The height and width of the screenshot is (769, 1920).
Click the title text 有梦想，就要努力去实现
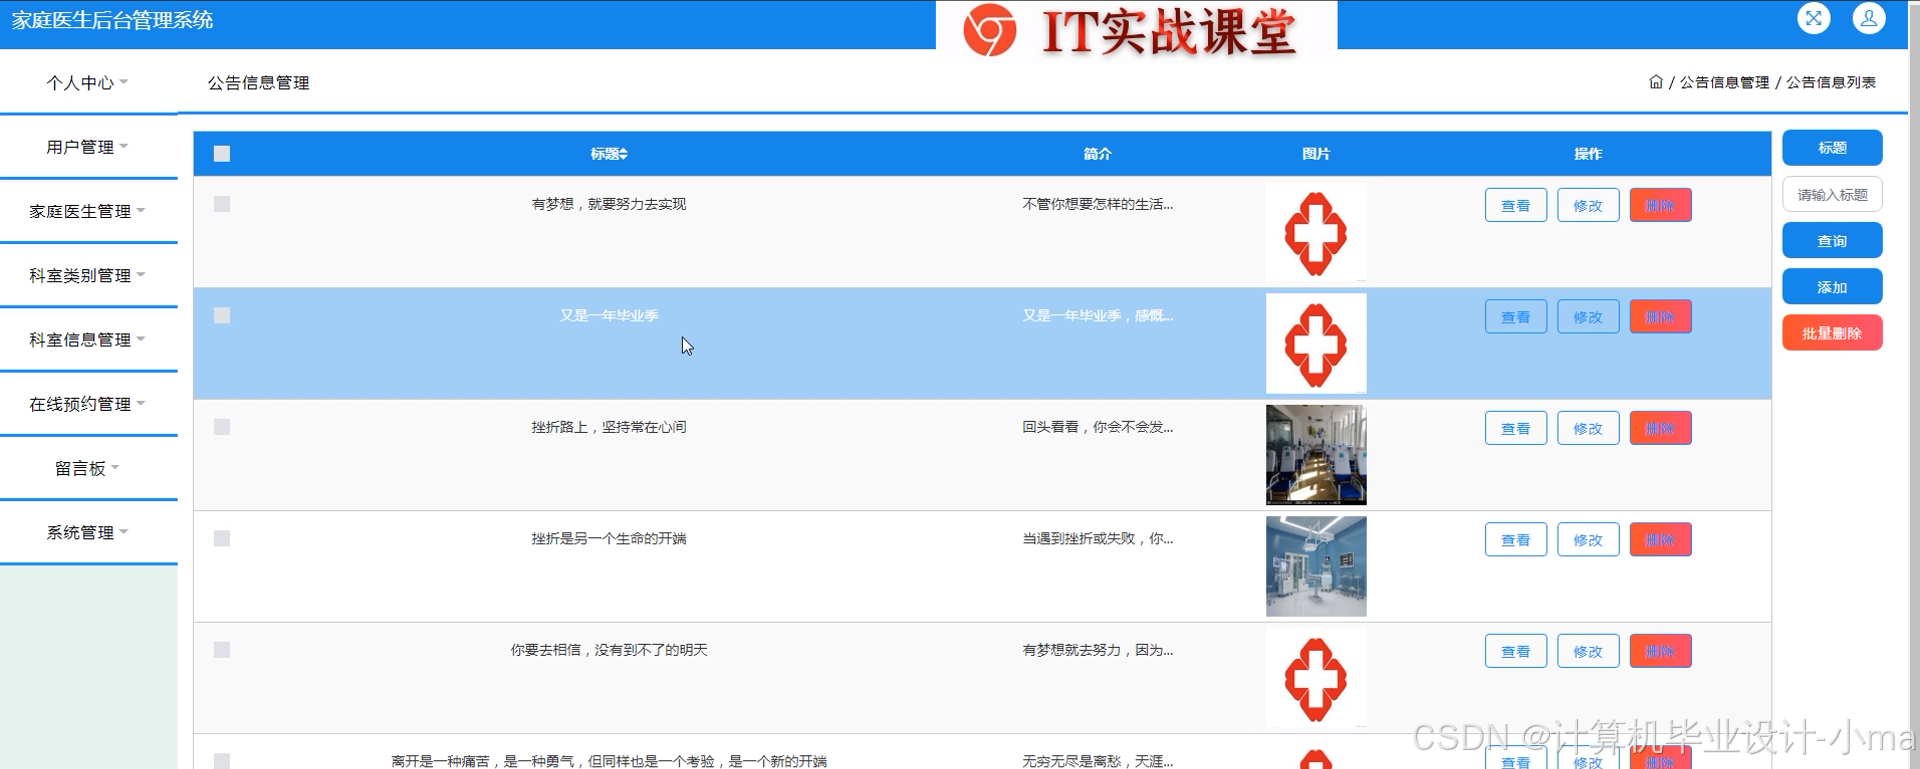pyautogui.click(x=609, y=204)
